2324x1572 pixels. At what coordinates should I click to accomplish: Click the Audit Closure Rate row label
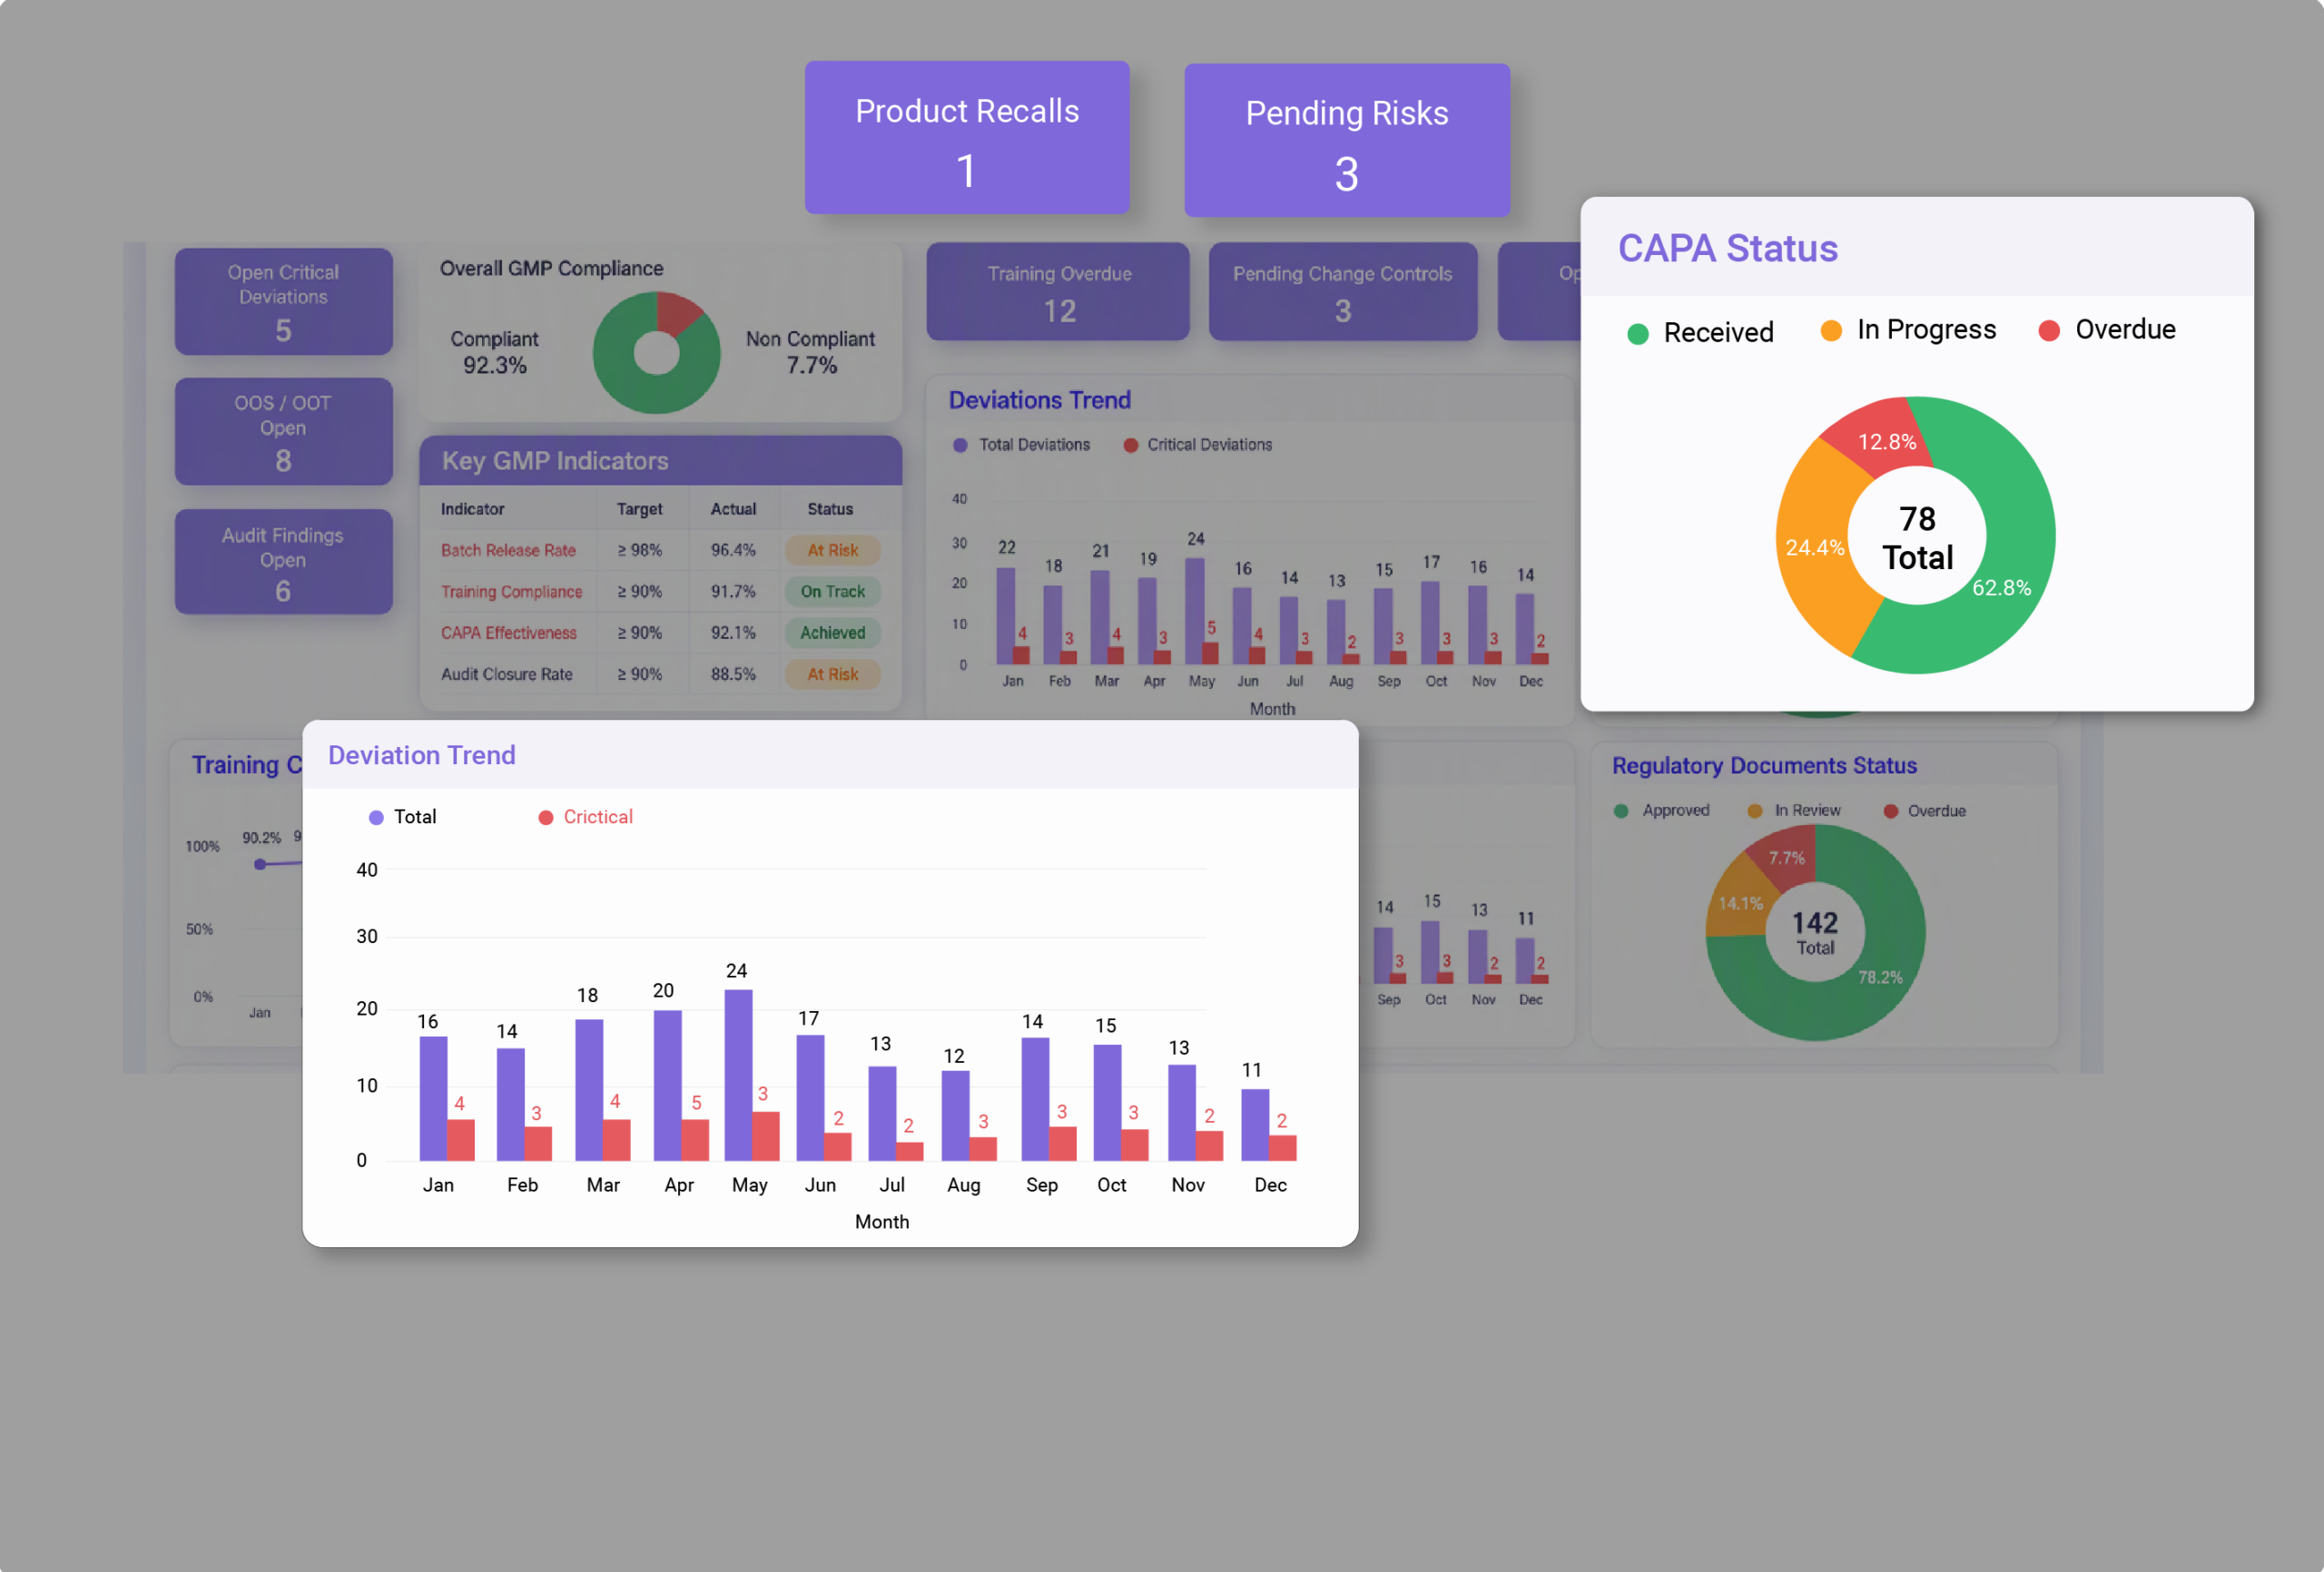coord(507,674)
